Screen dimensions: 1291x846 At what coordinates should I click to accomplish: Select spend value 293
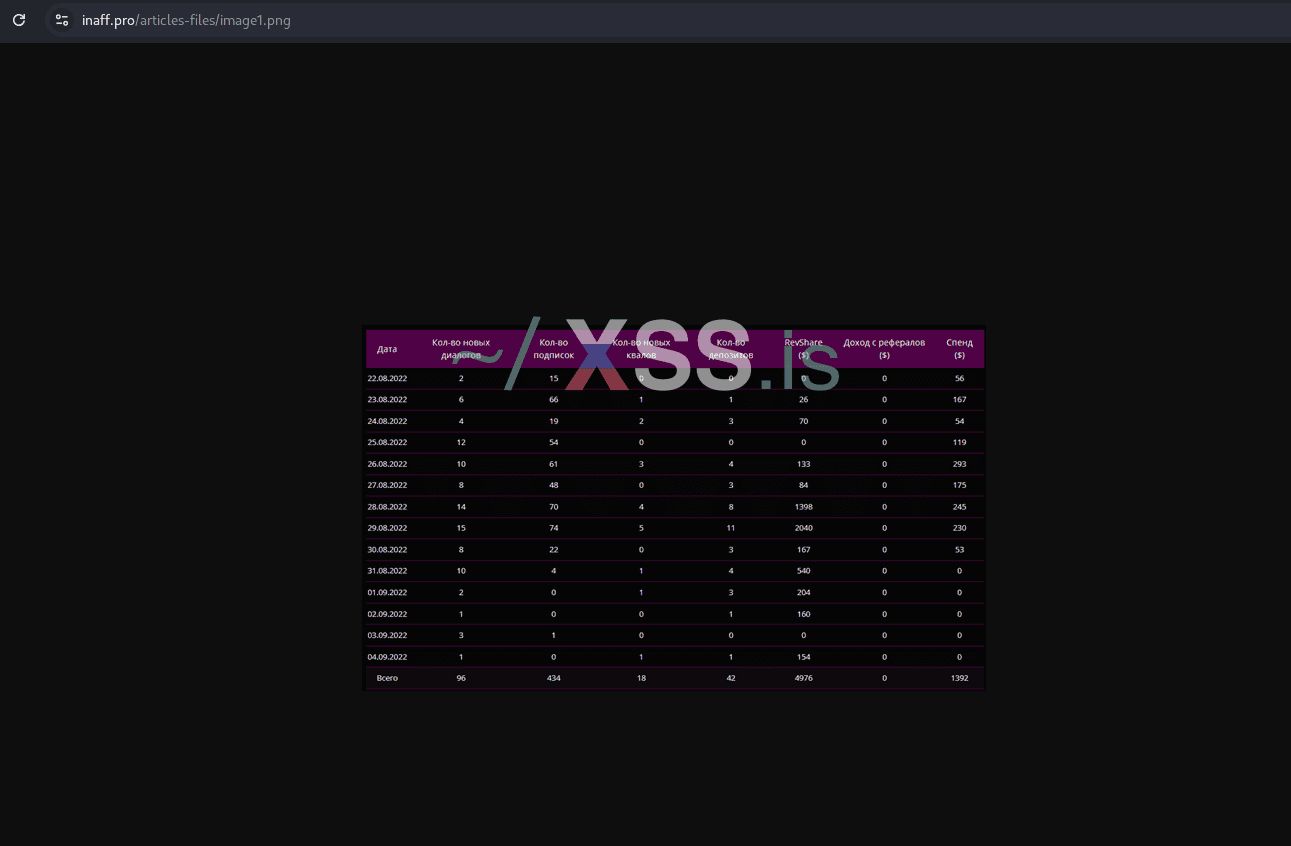pos(959,465)
